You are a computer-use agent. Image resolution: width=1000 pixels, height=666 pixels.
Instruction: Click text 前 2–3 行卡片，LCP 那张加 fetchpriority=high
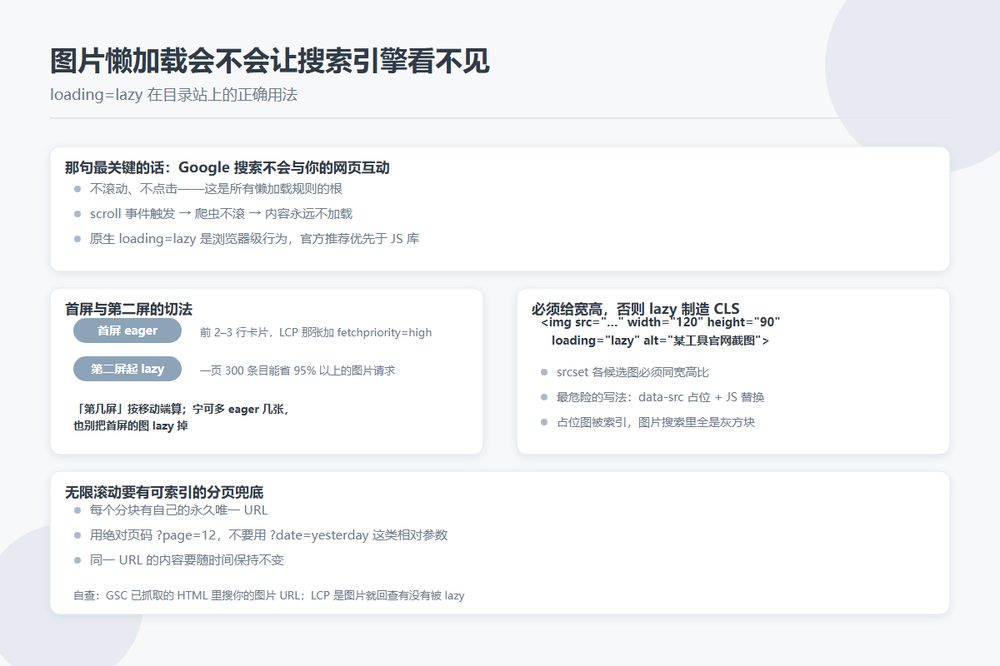(316, 332)
